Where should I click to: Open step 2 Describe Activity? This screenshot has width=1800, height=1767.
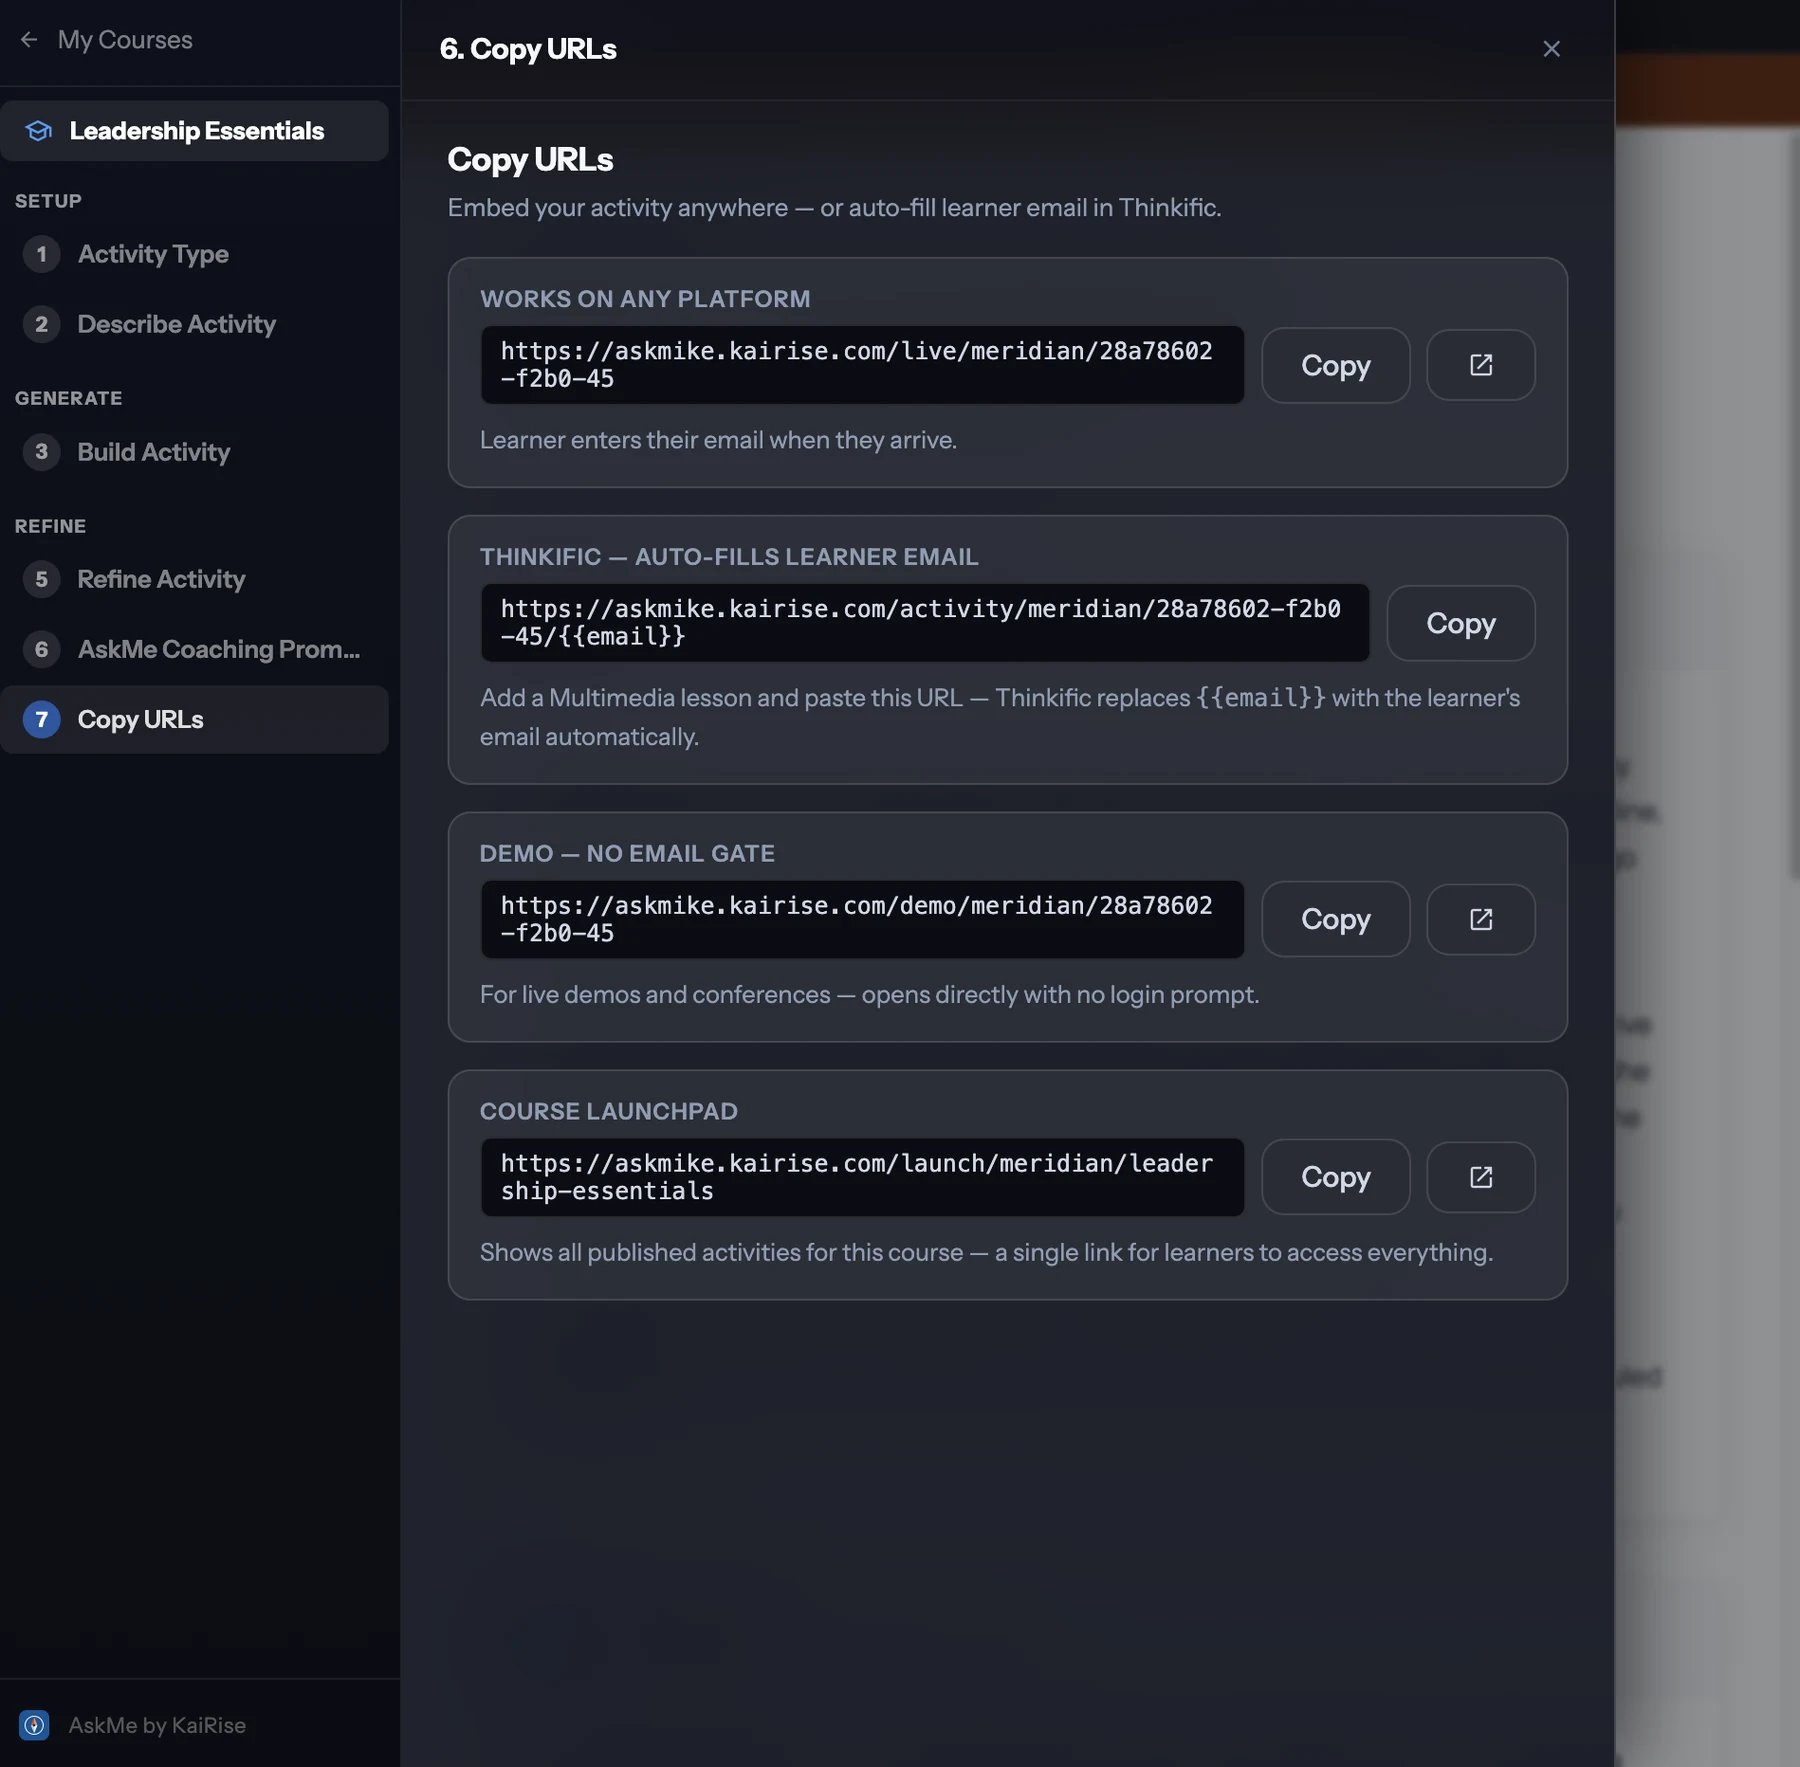point(194,324)
